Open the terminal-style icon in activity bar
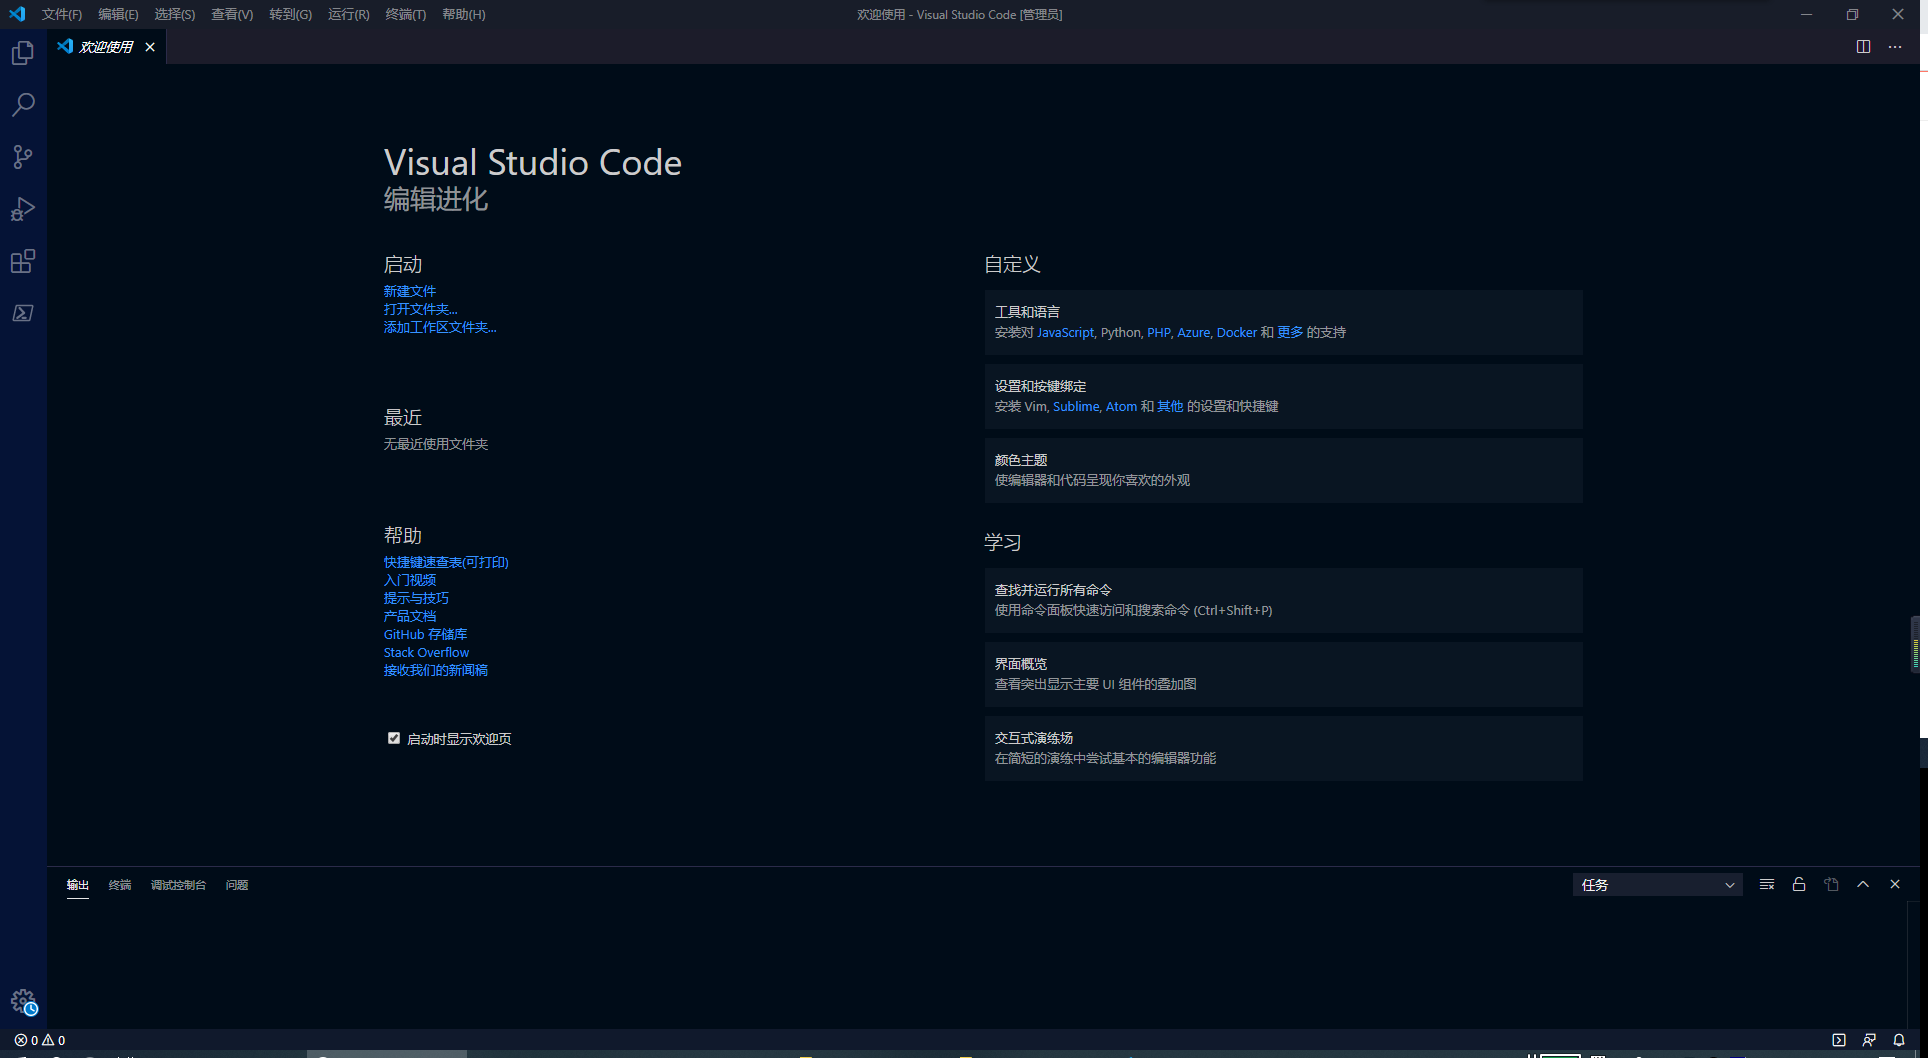Viewport: 1928px width, 1058px height. click(23, 313)
